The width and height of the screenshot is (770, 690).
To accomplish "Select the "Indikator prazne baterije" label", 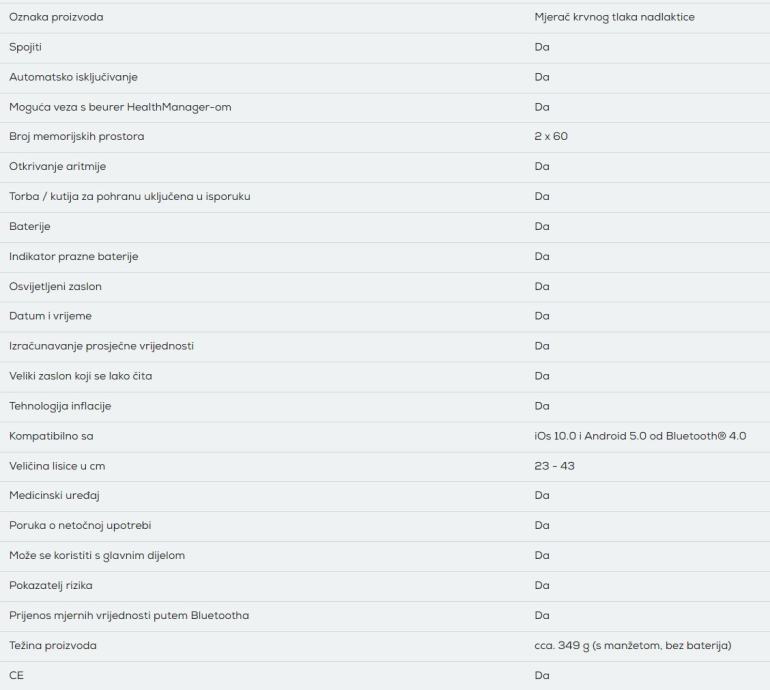I will click(x=74, y=257).
